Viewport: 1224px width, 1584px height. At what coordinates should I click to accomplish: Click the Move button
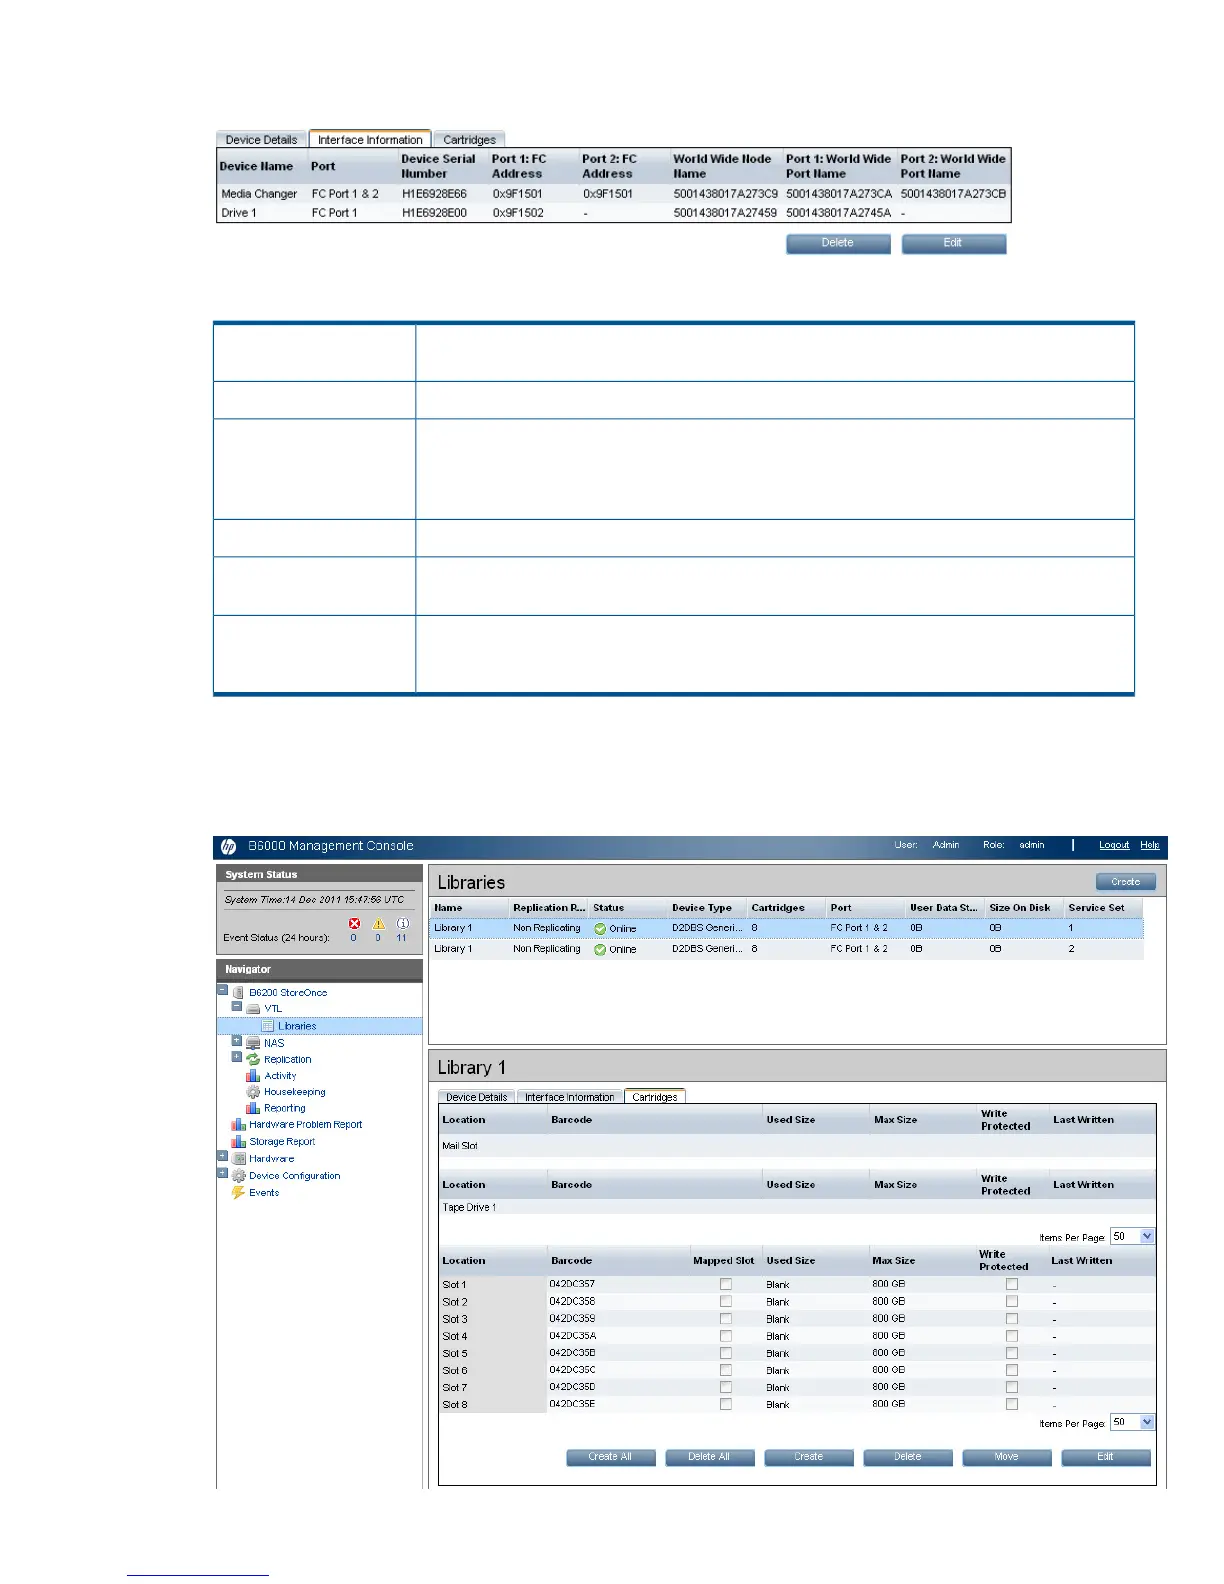click(1006, 1457)
